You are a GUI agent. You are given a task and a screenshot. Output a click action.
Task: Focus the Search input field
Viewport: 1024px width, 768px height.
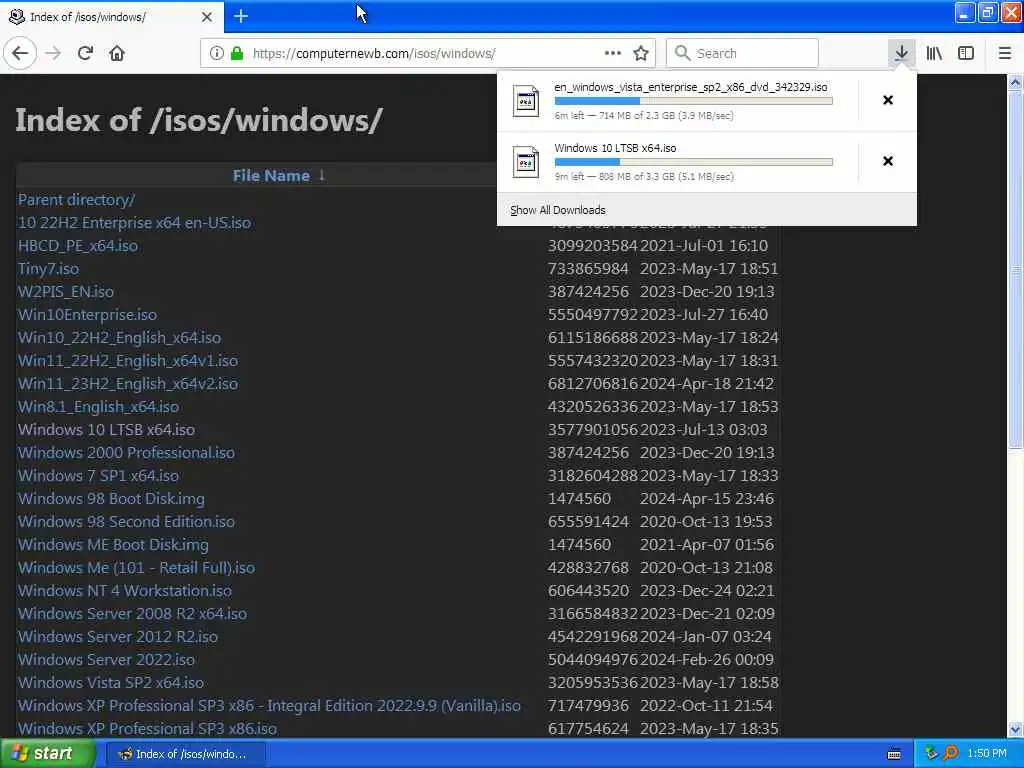(743, 54)
